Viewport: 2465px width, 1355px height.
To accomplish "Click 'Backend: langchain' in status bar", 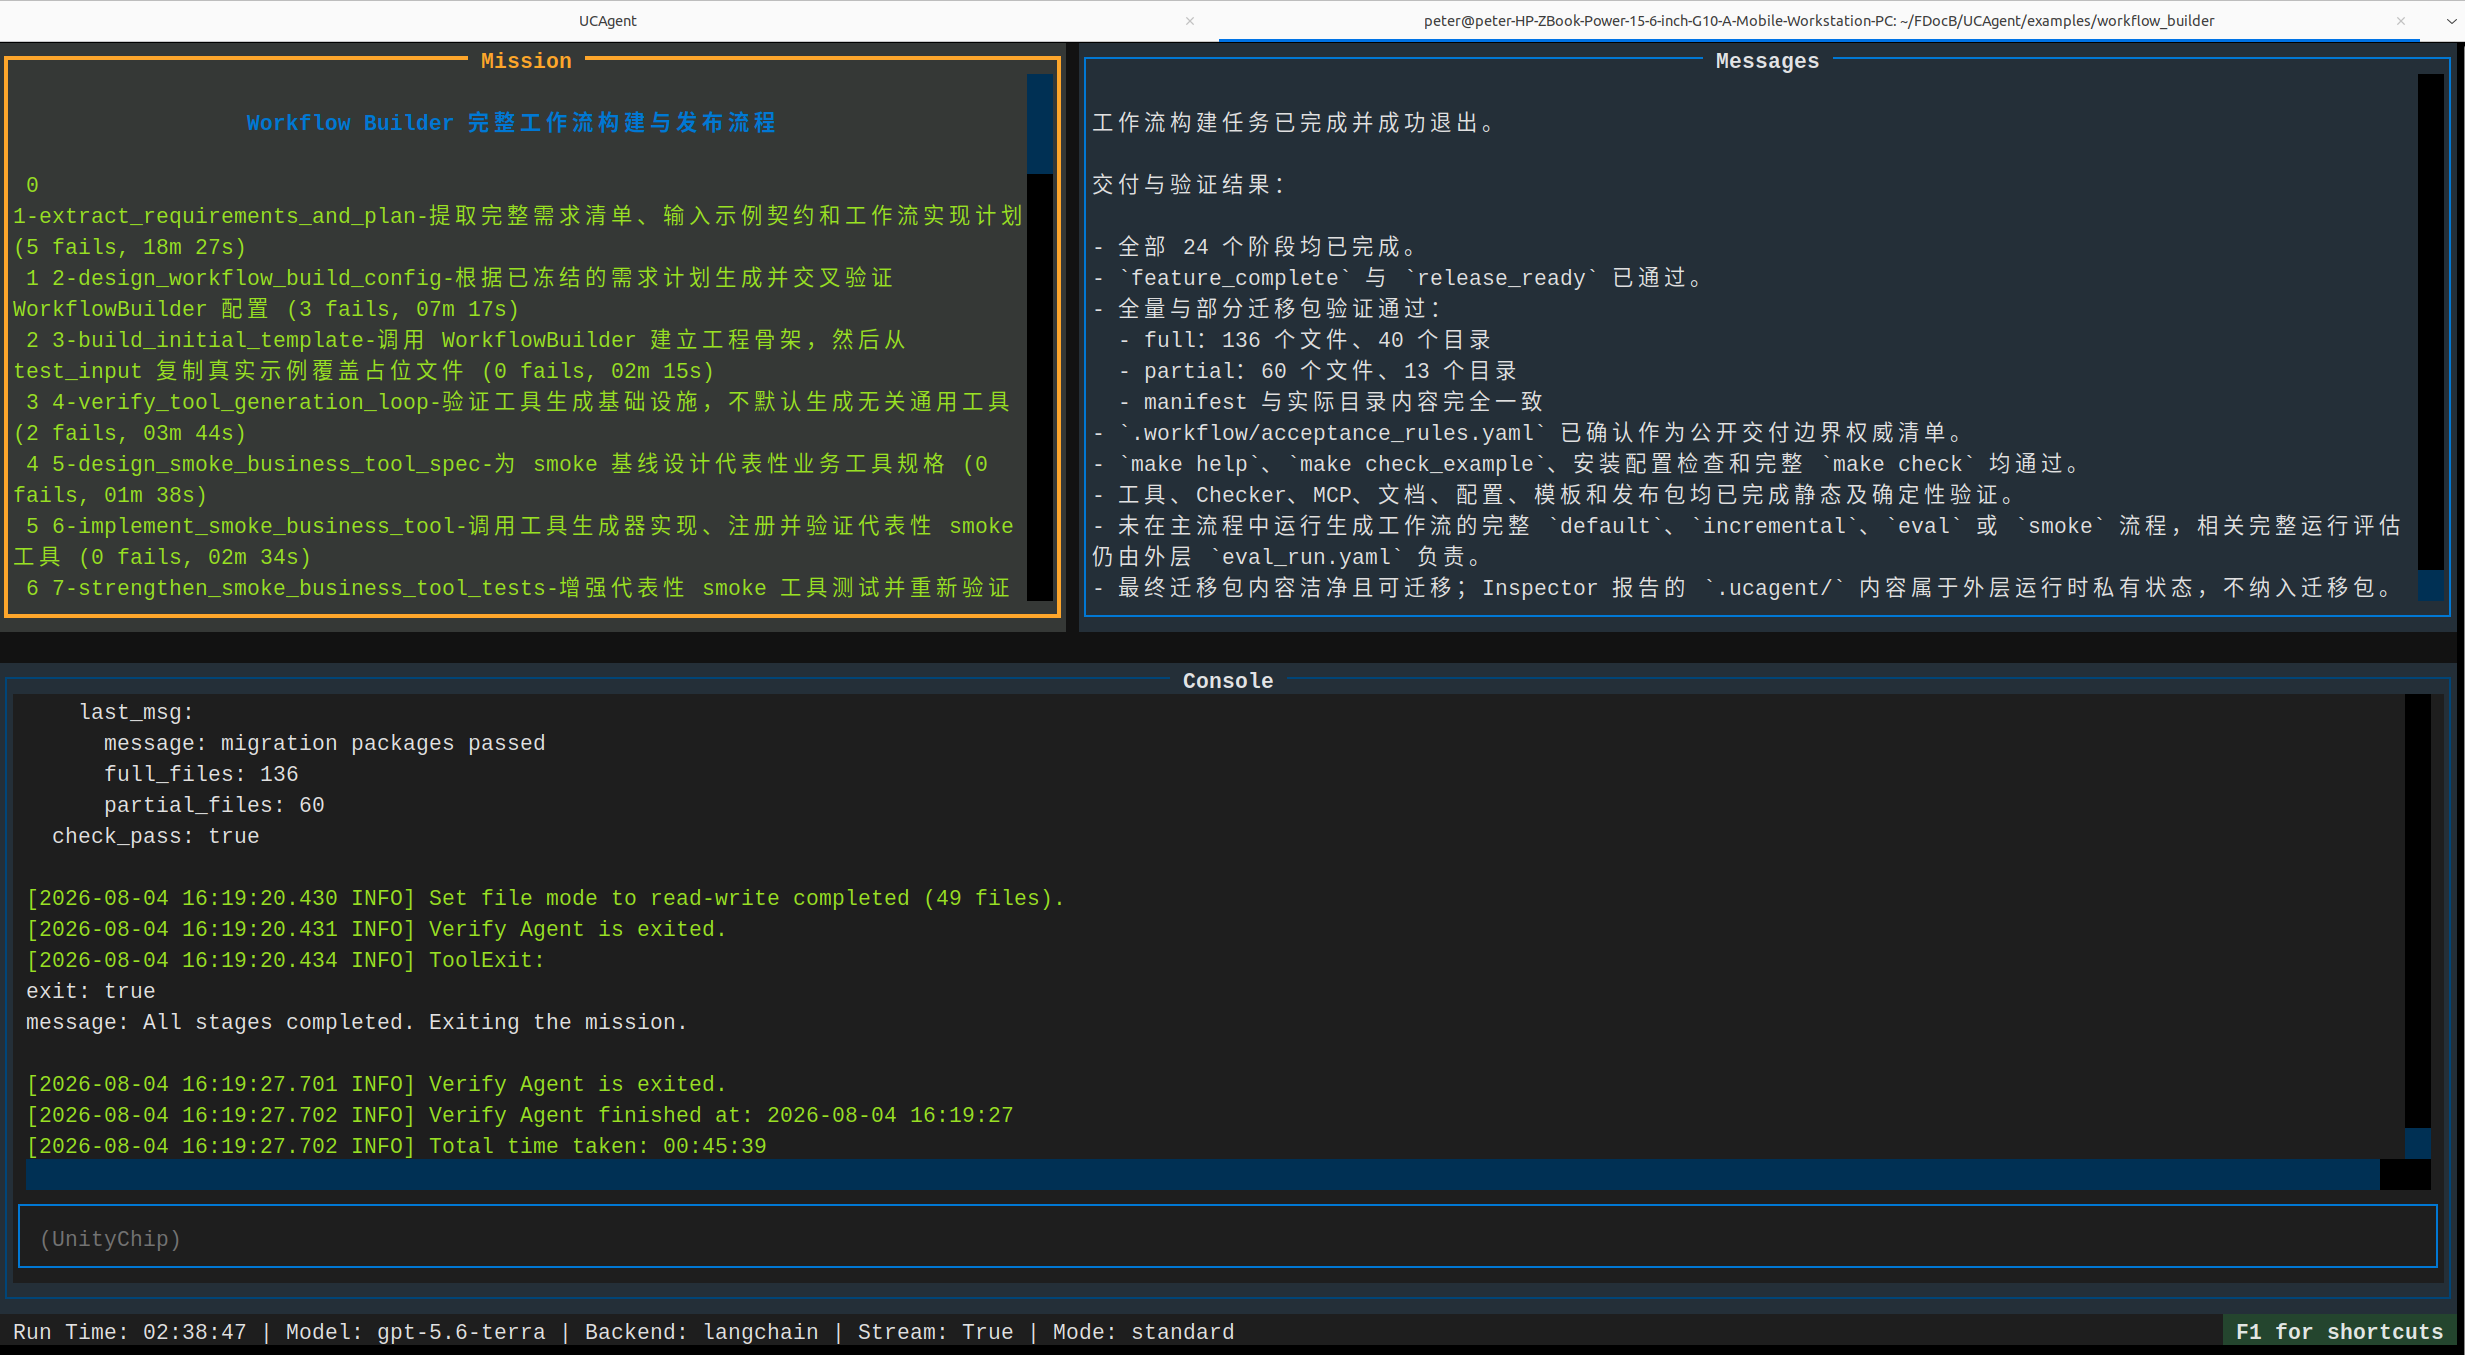I will click(702, 1332).
